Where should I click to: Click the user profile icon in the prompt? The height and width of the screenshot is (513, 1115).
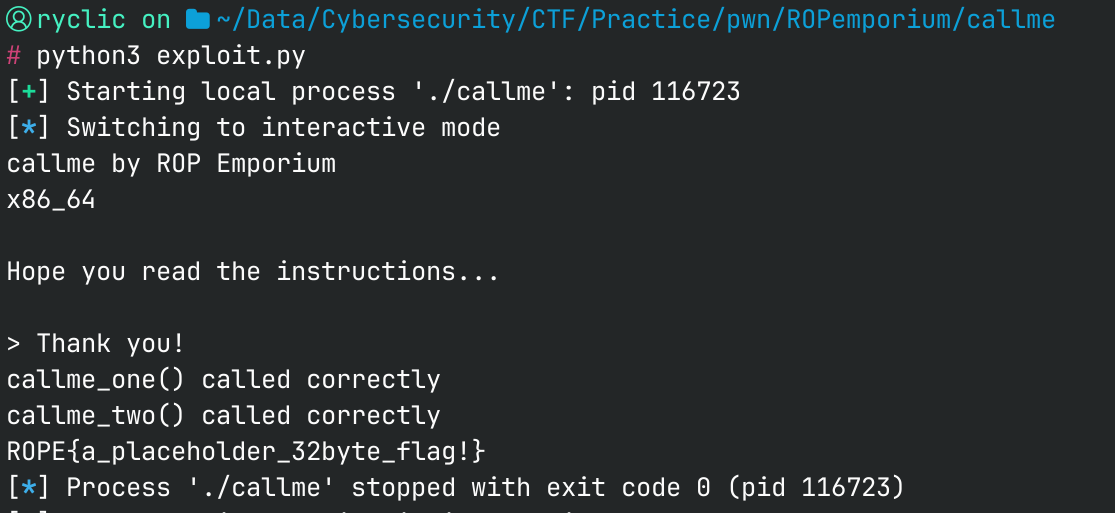(18, 19)
